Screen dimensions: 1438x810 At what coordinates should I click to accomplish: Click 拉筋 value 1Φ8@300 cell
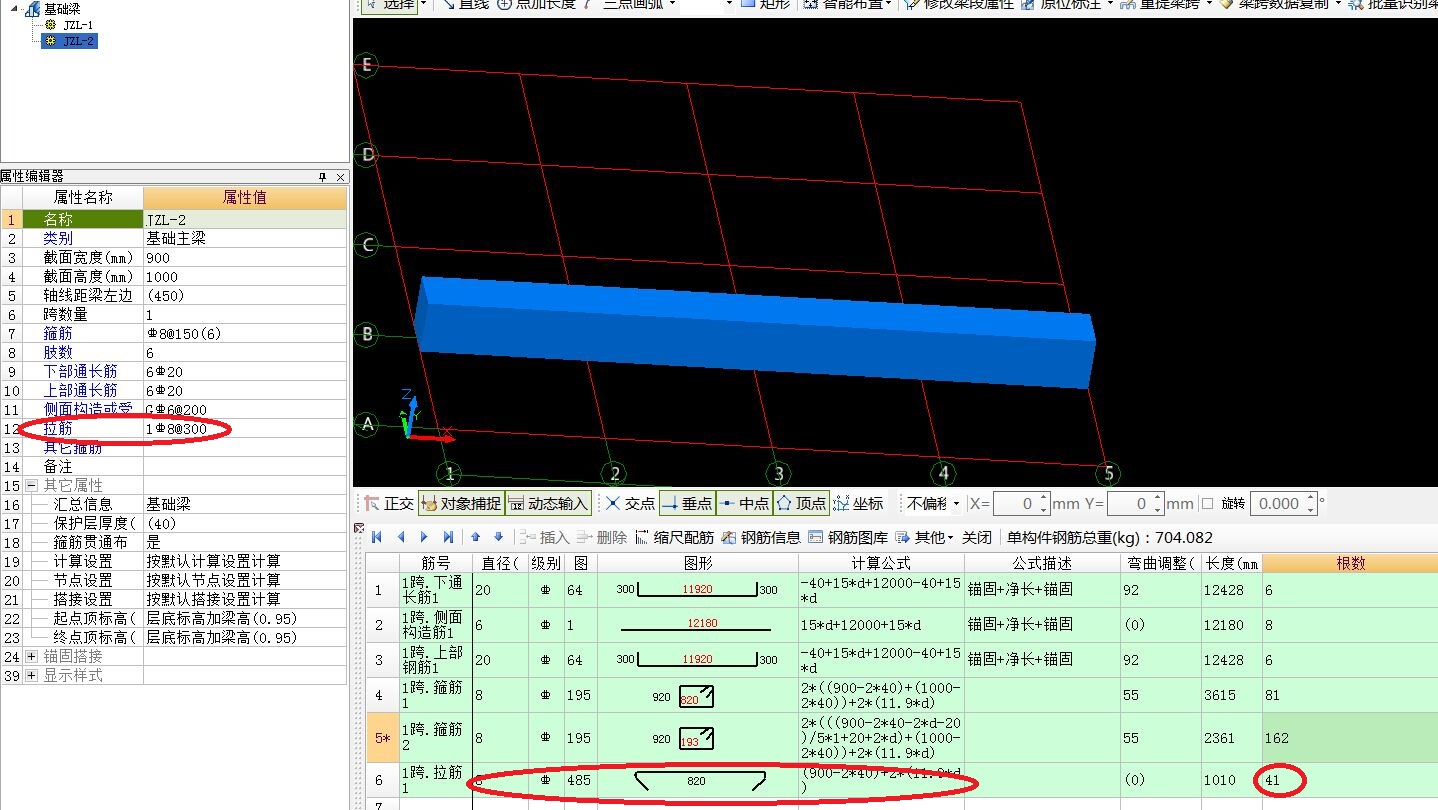[x=245, y=428]
